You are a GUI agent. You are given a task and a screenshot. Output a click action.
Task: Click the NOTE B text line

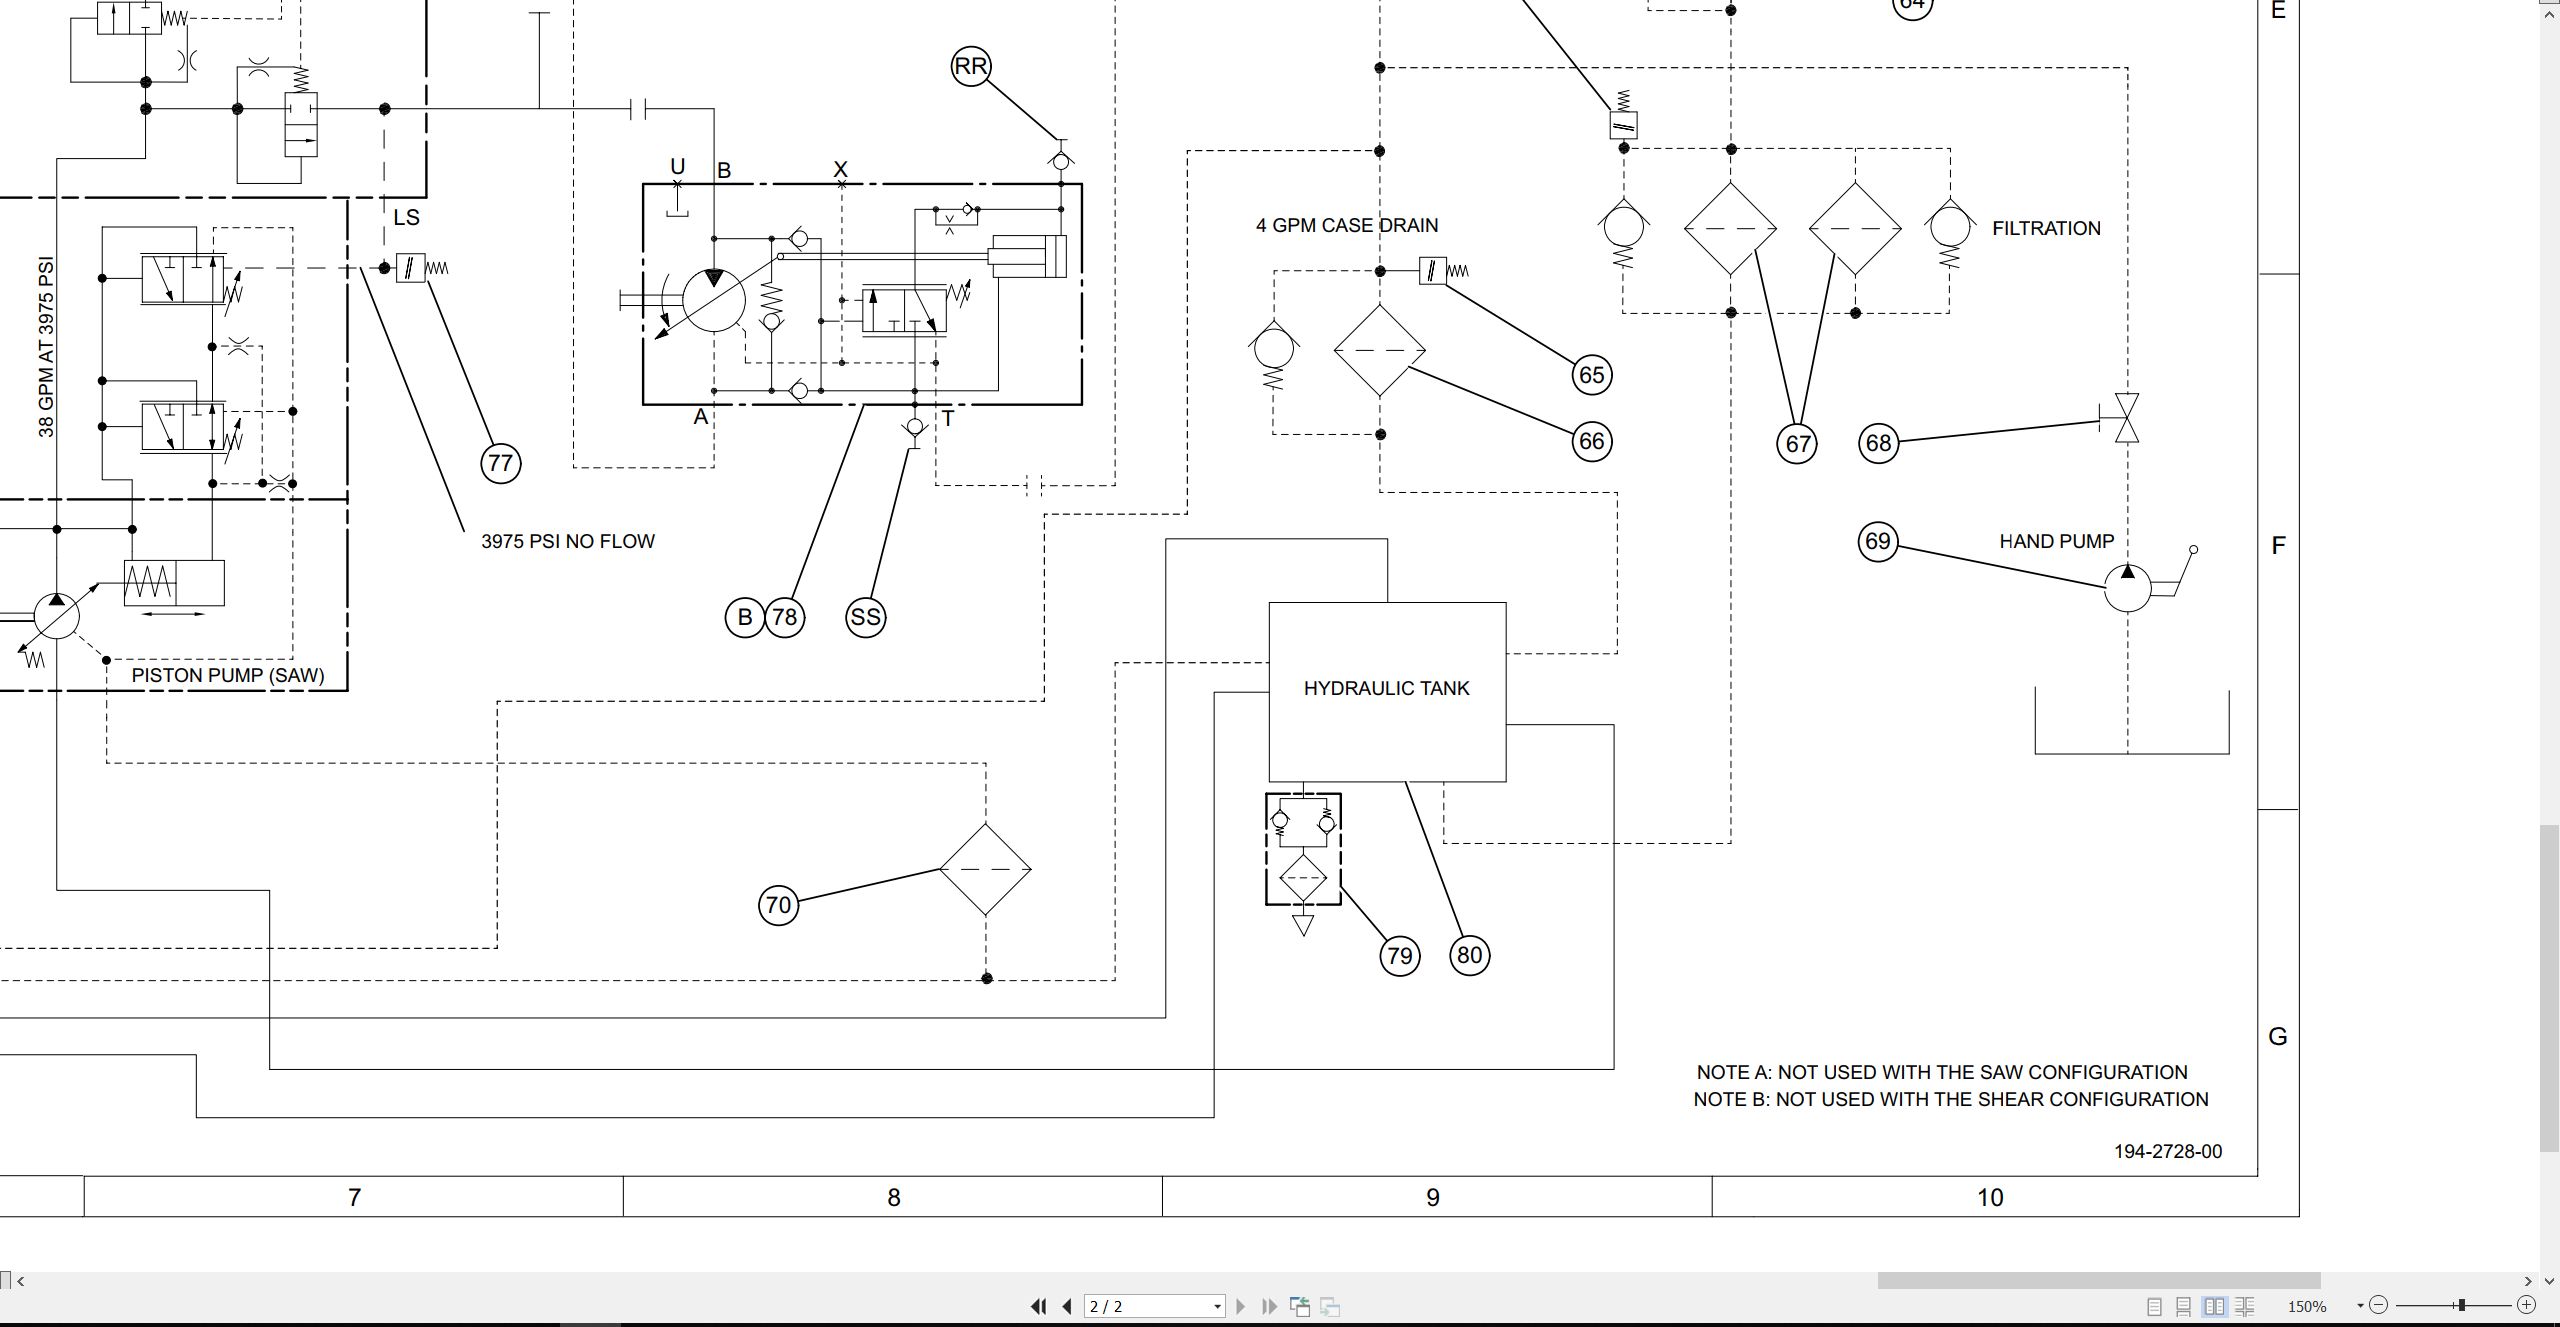[1951, 1099]
